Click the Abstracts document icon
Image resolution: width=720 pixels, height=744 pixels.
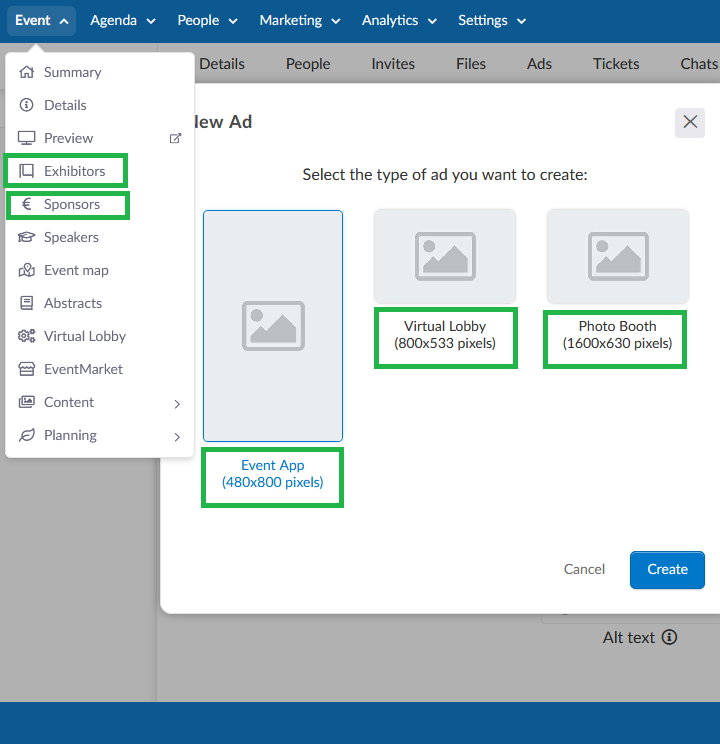pos(27,303)
